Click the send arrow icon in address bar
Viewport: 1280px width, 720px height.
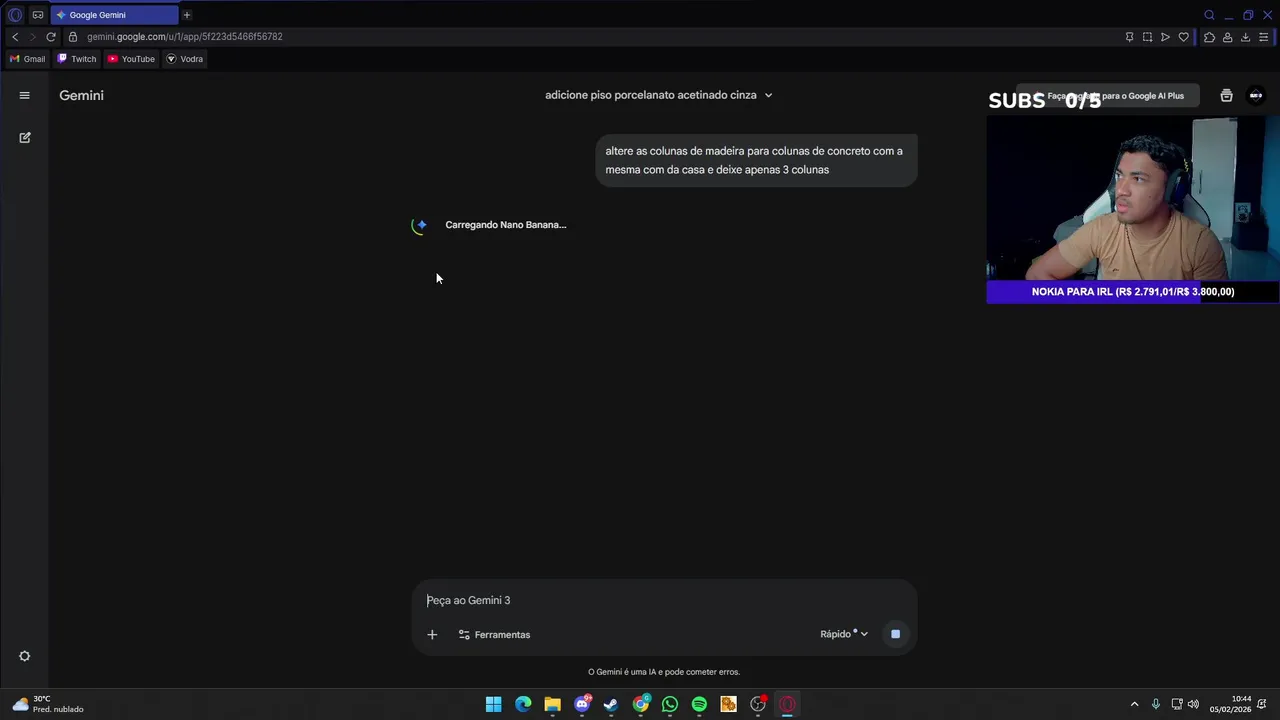tap(1165, 37)
